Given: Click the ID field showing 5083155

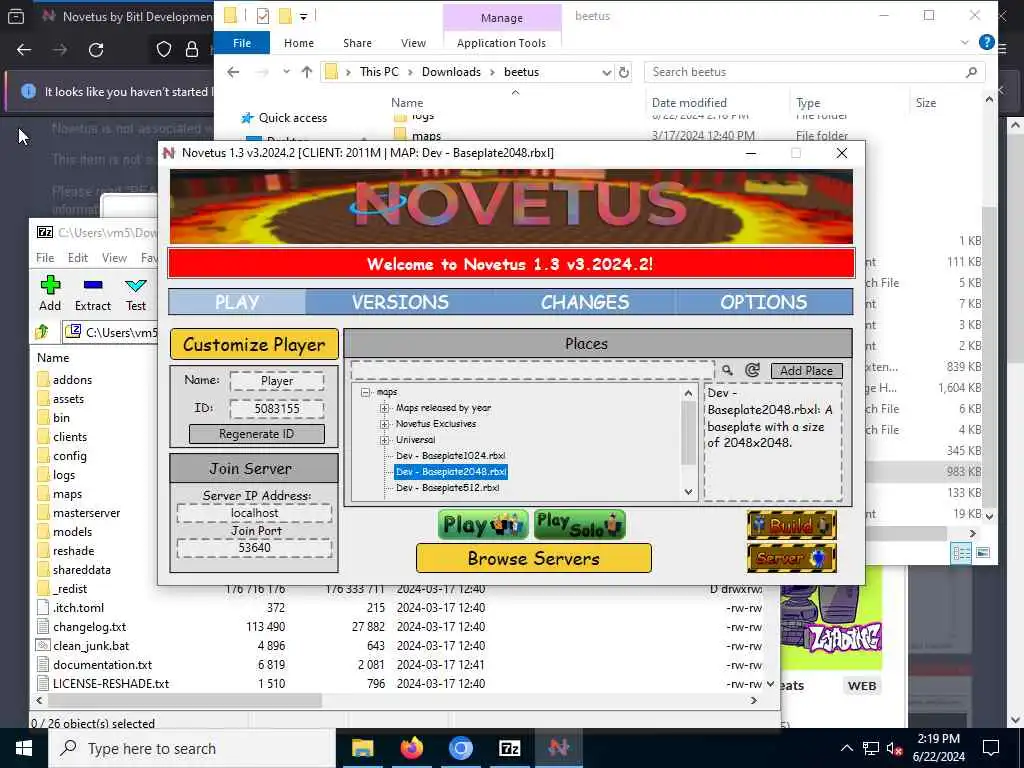Looking at the screenshot, I should click(x=277, y=409).
